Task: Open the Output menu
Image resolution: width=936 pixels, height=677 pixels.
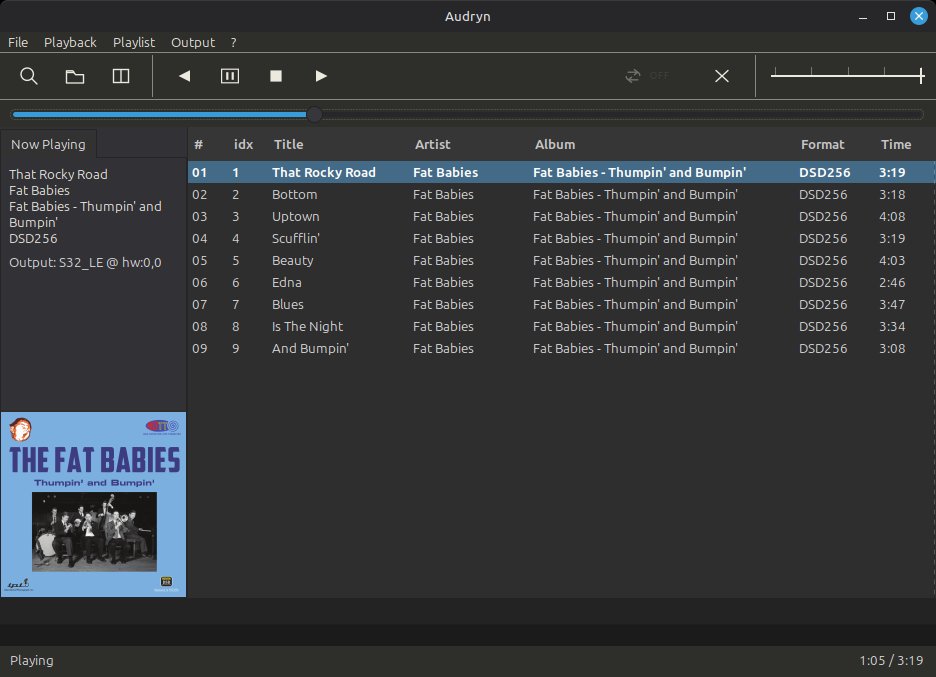Action: click(193, 42)
